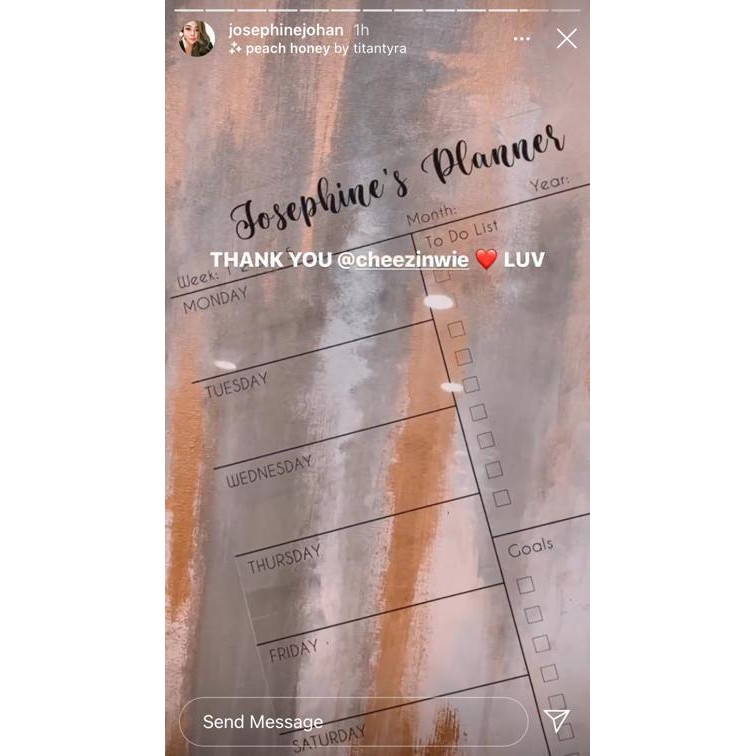
Task: Tap the Goals heading
Action: click(530, 547)
